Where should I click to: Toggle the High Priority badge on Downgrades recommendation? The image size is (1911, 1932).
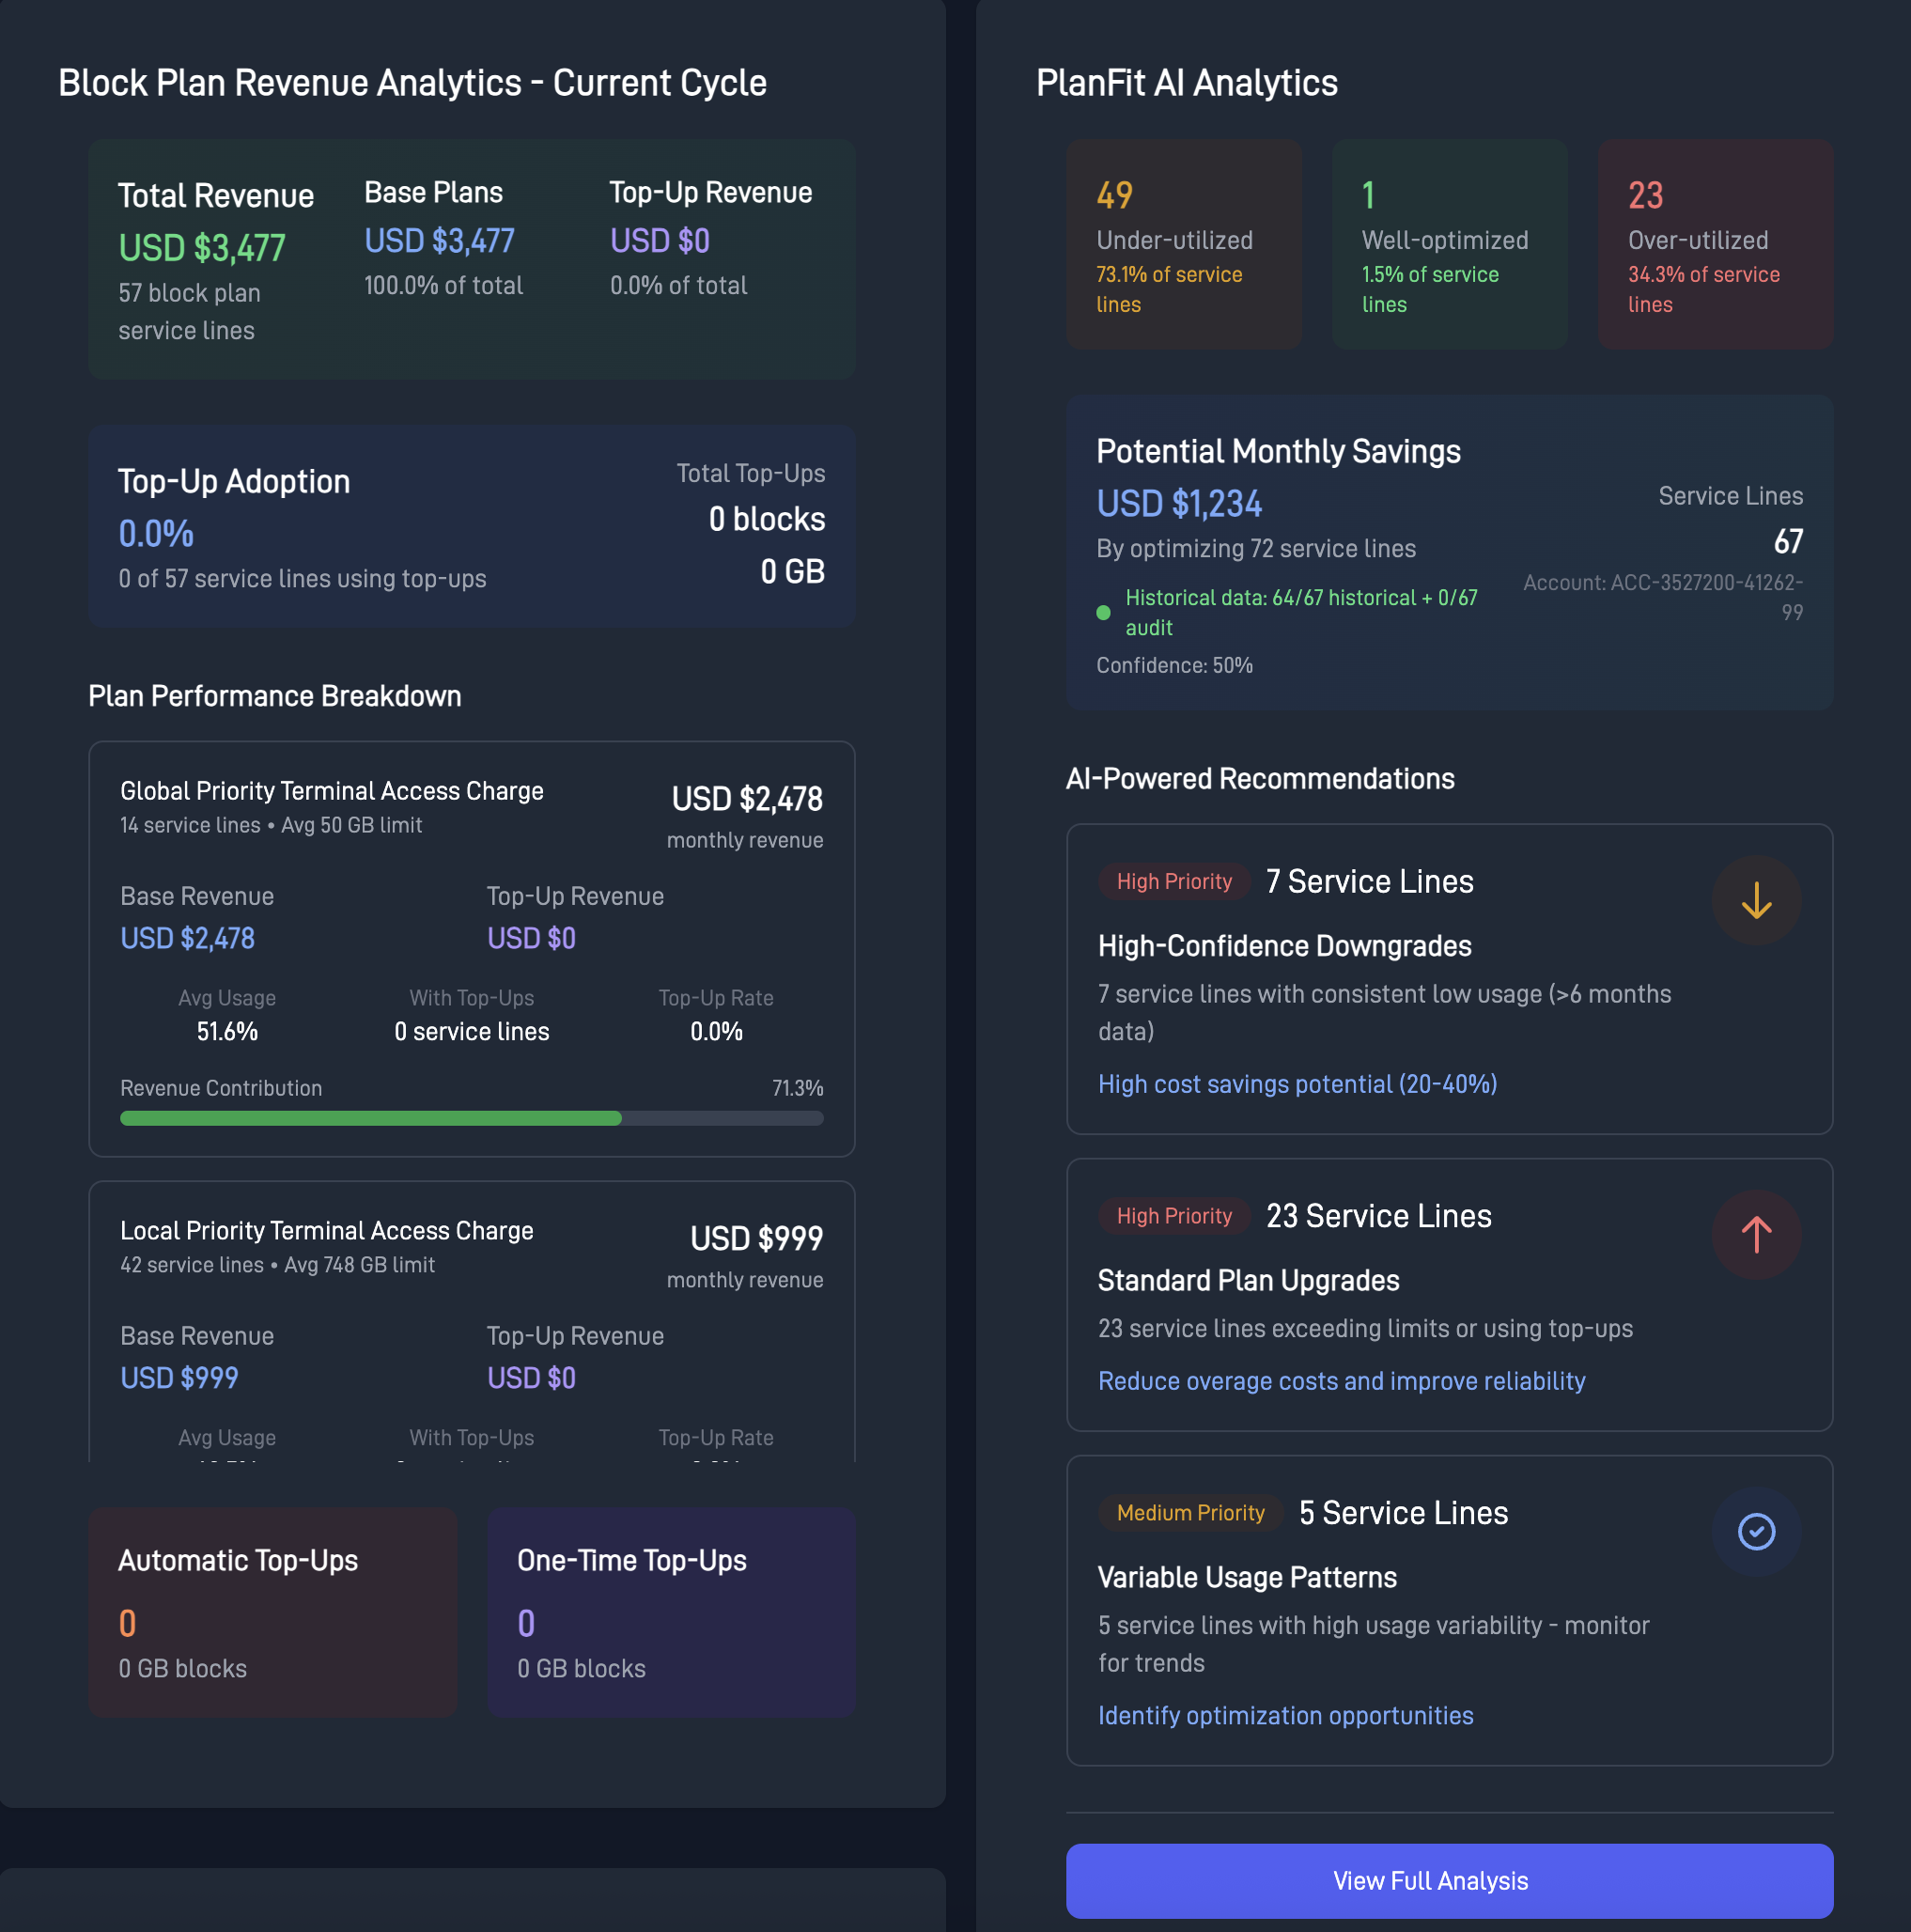coord(1174,881)
